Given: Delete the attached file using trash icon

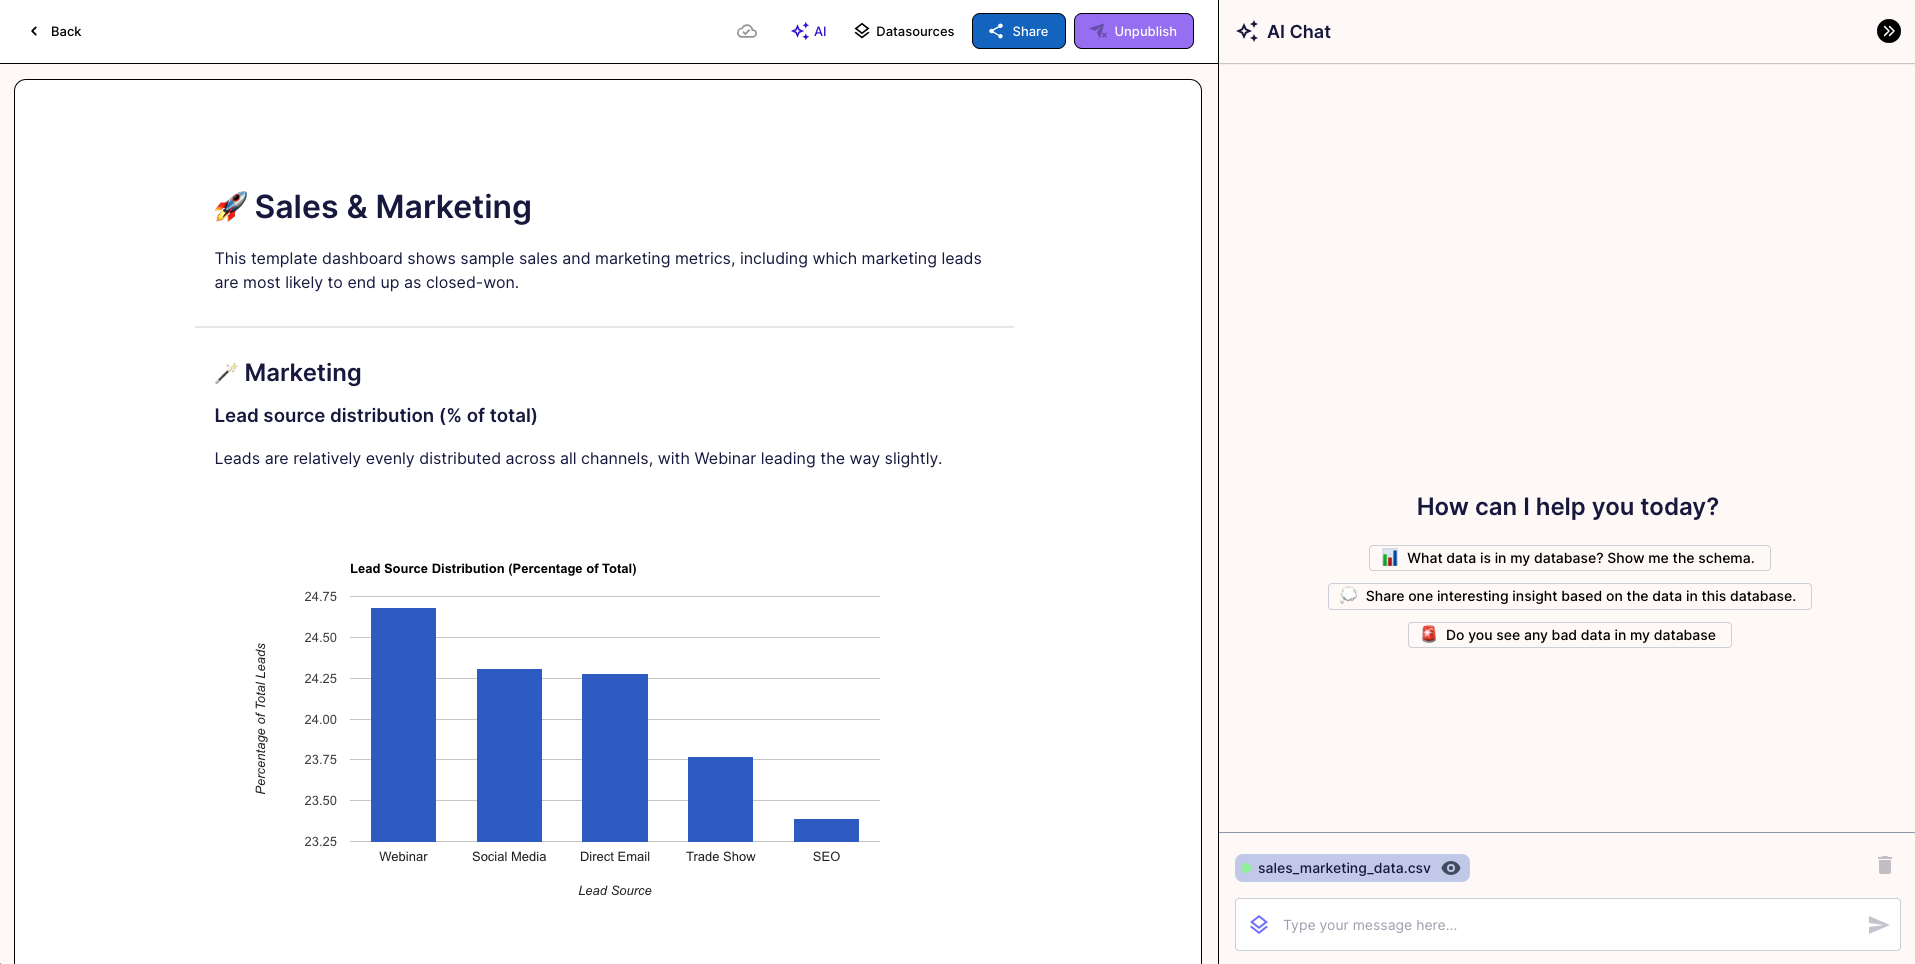Looking at the screenshot, I should tap(1883, 866).
